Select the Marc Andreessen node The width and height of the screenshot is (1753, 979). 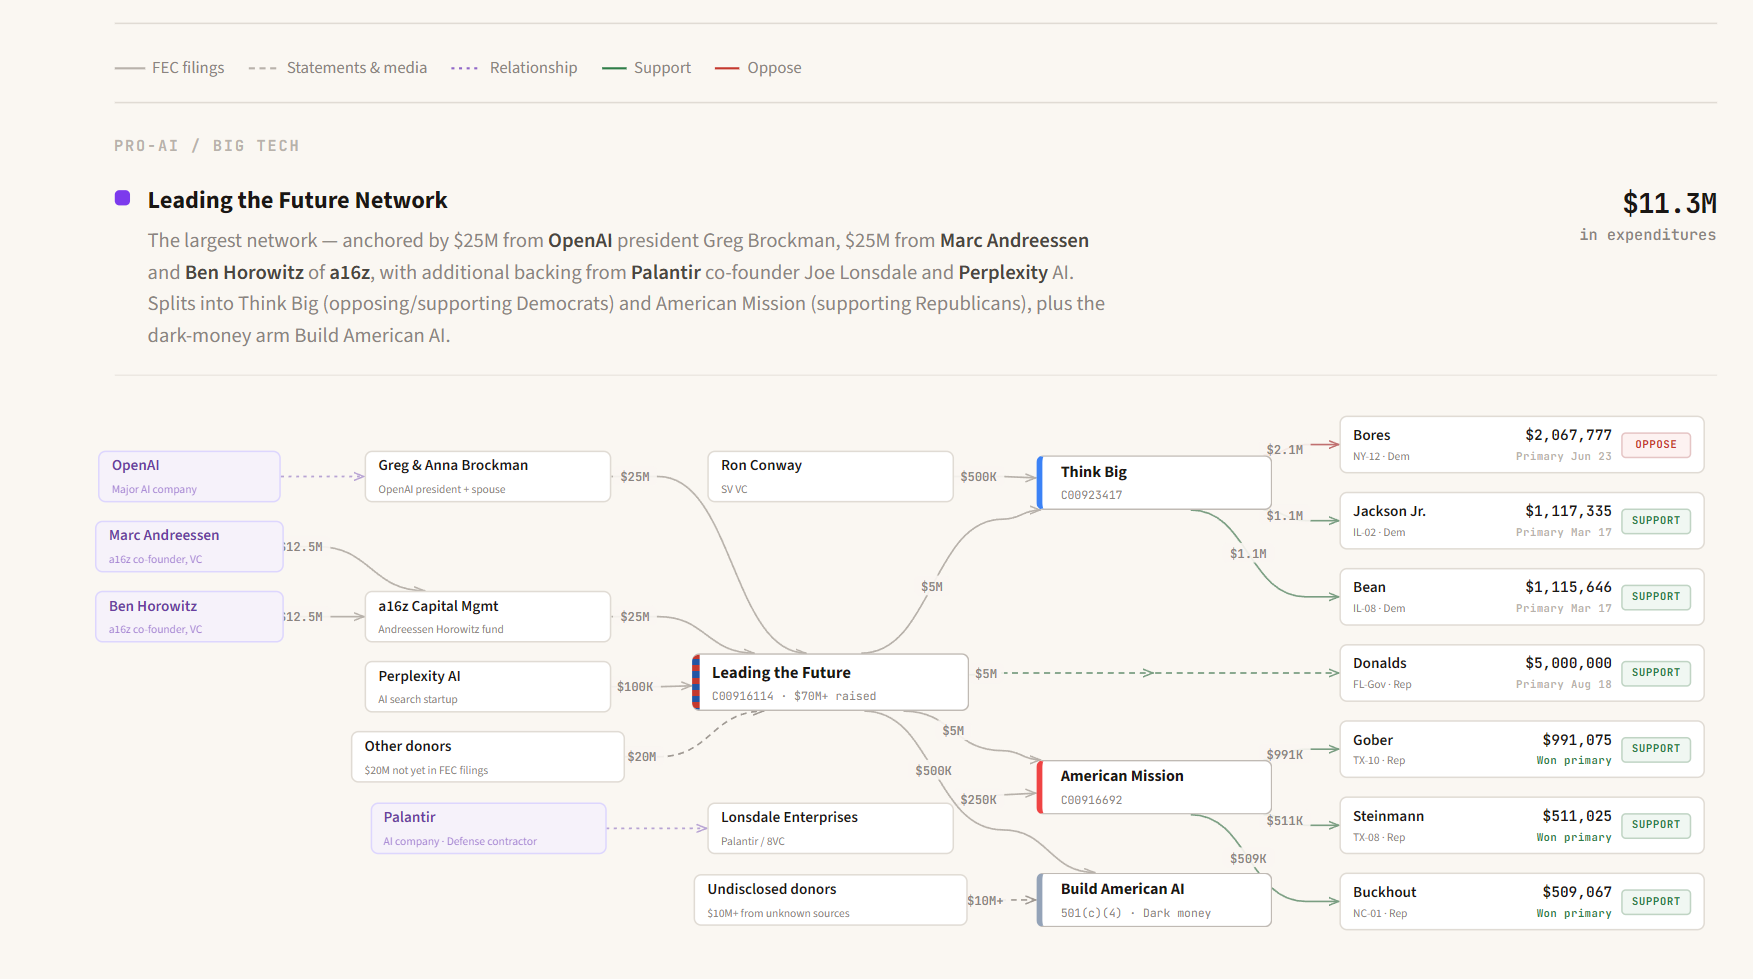189,546
